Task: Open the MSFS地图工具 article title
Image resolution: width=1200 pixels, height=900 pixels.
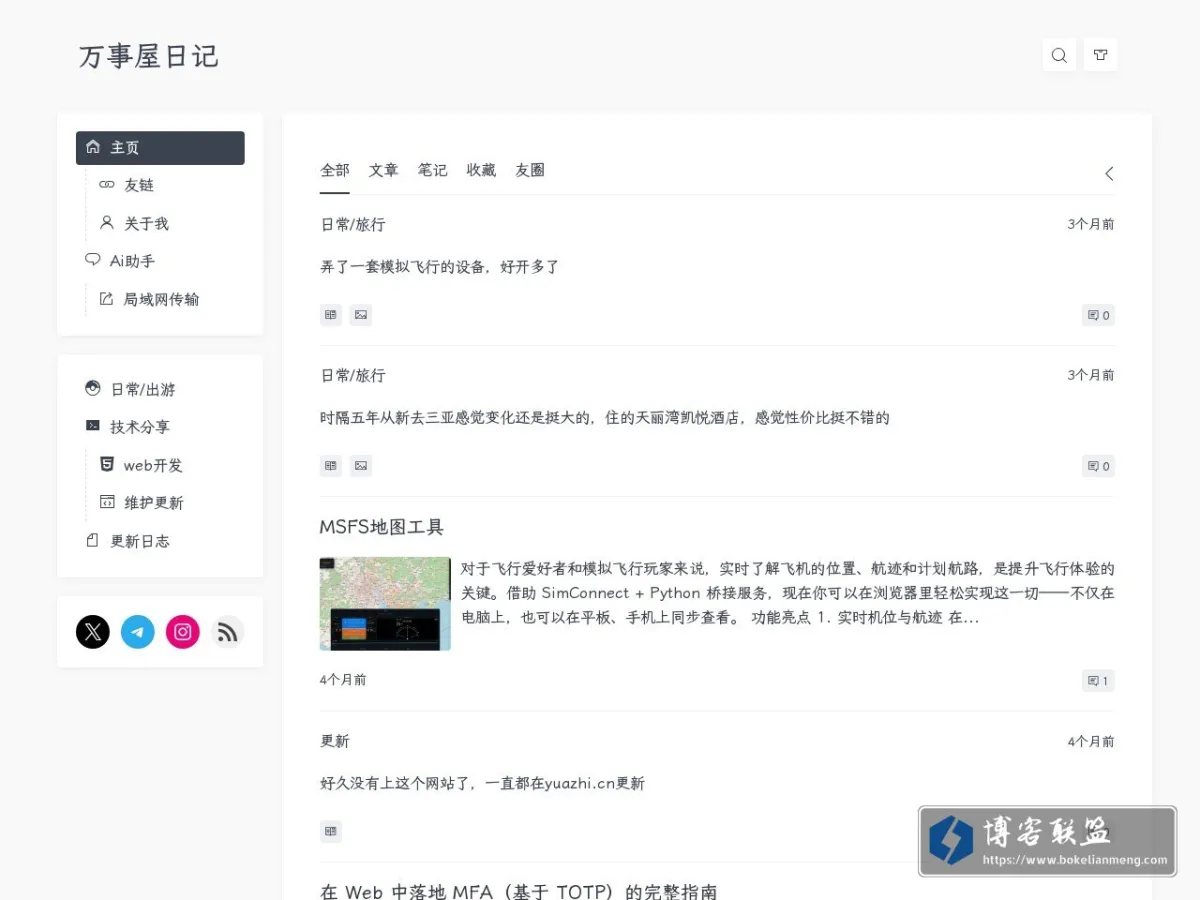Action: pyautogui.click(x=382, y=527)
